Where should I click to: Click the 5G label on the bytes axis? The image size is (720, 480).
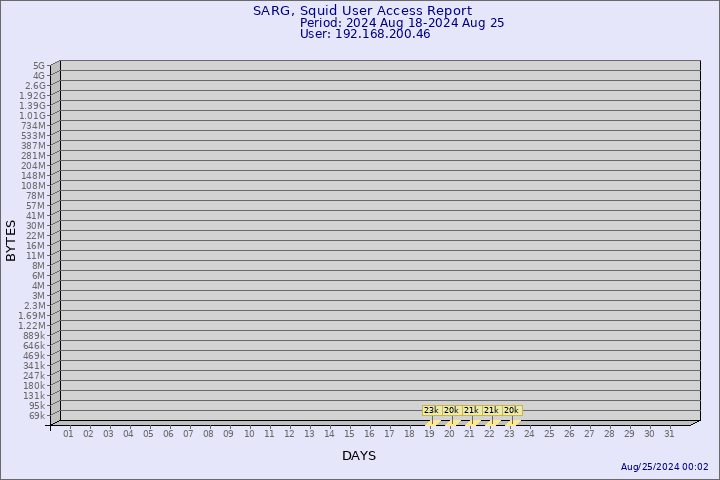pos(39,66)
